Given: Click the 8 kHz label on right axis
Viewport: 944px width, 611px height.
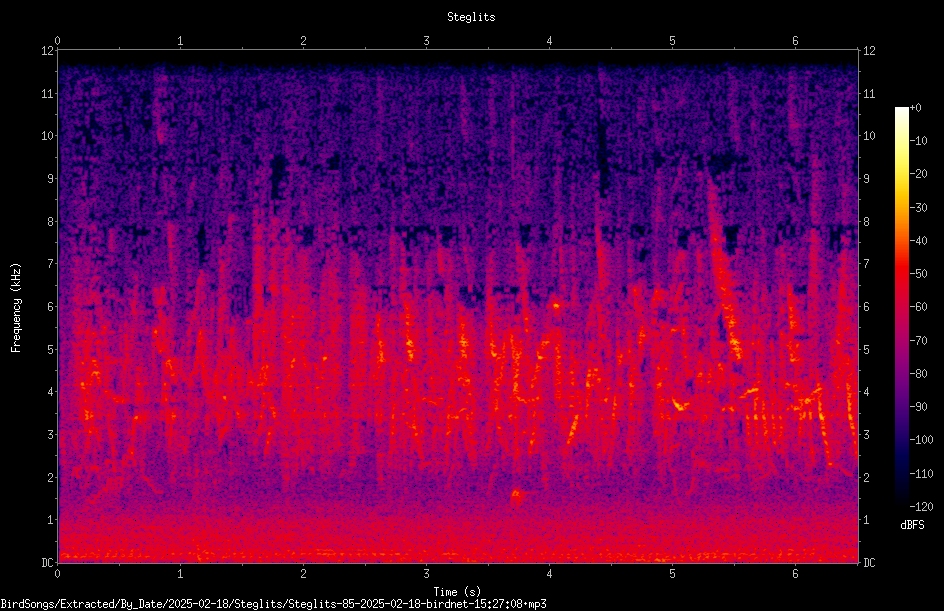Looking at the screenshot, I should point(866,222).
